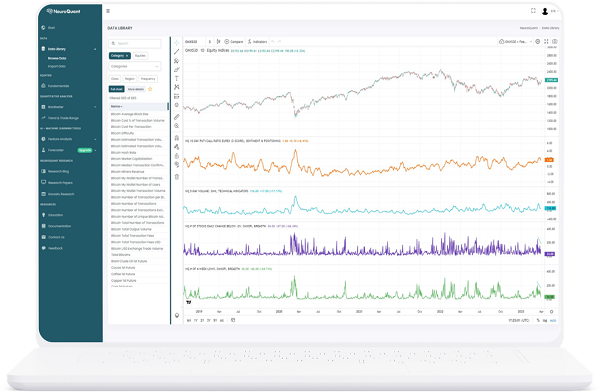This screenshot has width=600, height=392.
Task: Click the light bulb ideas icon
Action: (x=177, y=315)
